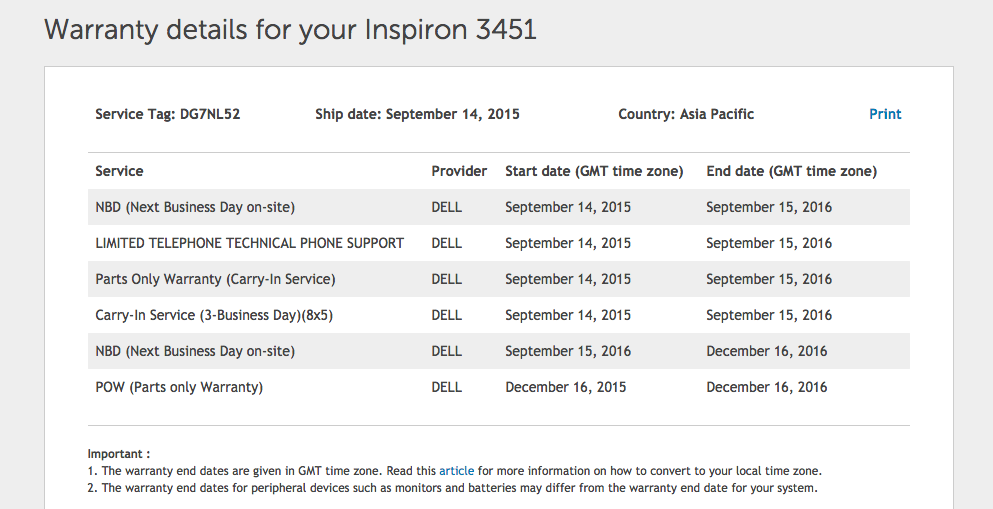Click the NBD row starting September 15, 2016
993x509 pixels.
tap(498, 351)
